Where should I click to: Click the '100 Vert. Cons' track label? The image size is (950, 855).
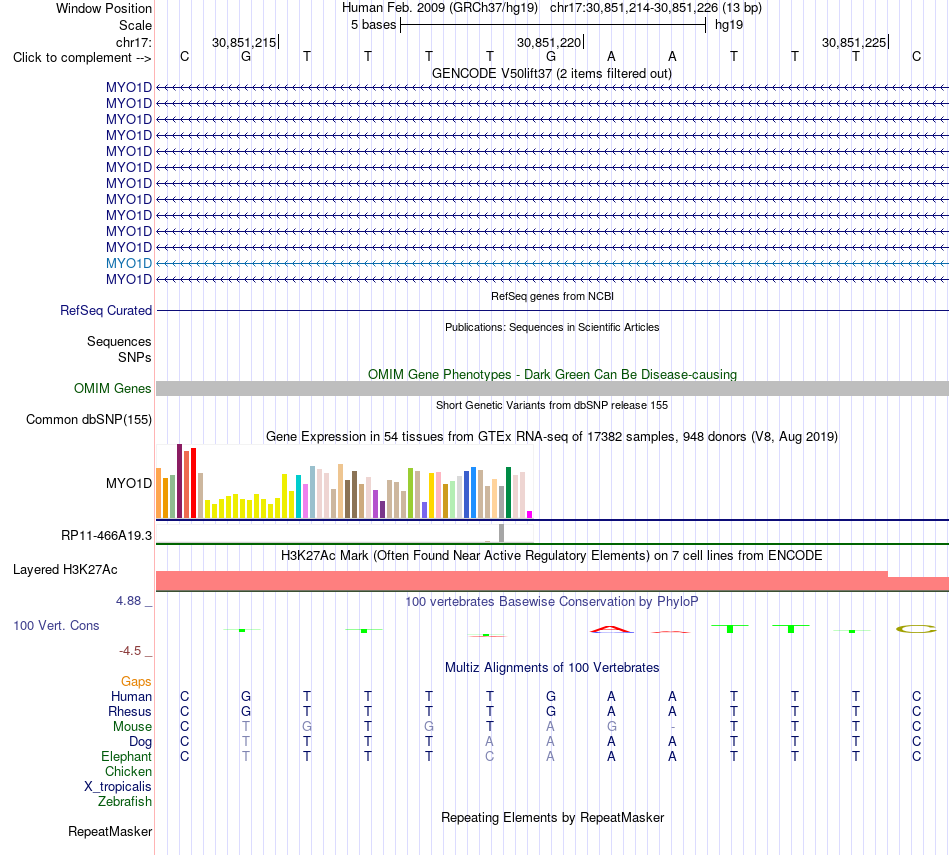coord(56,625)
